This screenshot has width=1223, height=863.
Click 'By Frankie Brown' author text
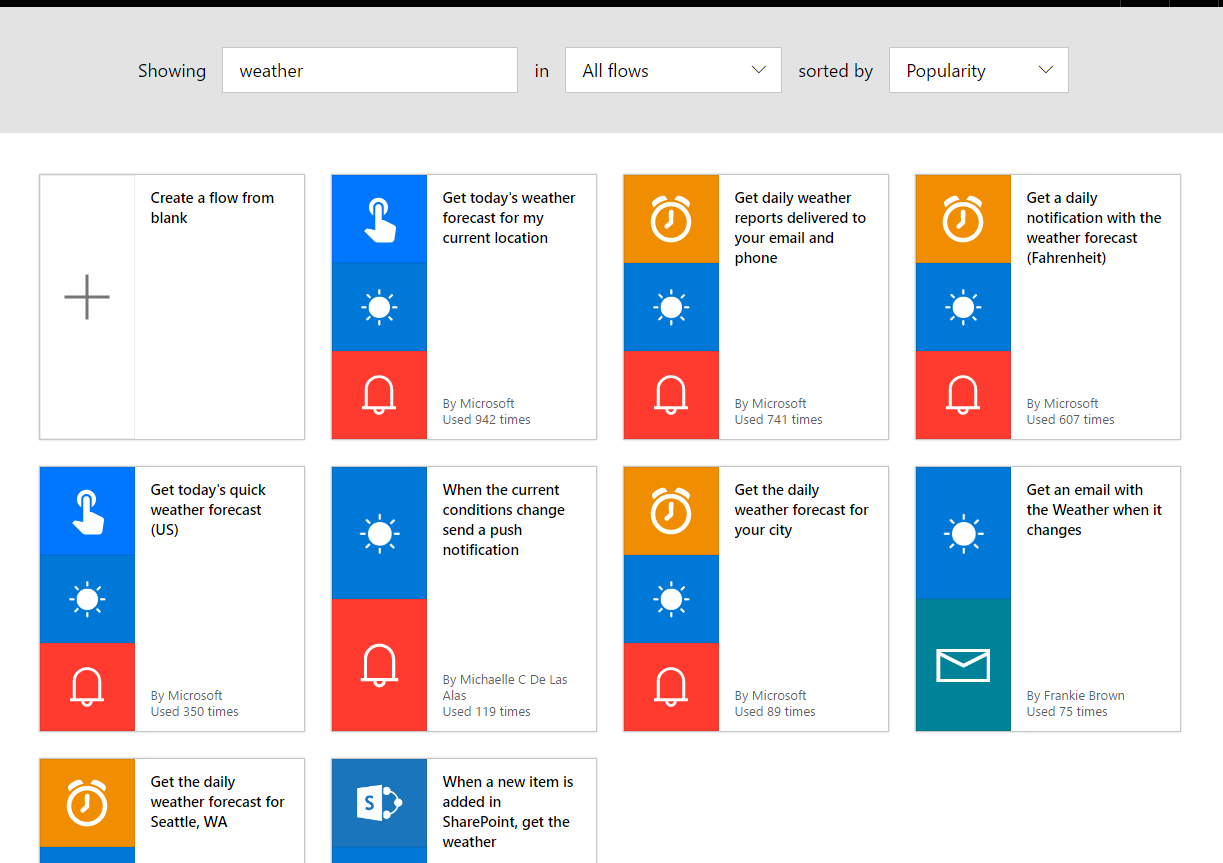point(1076,696)
